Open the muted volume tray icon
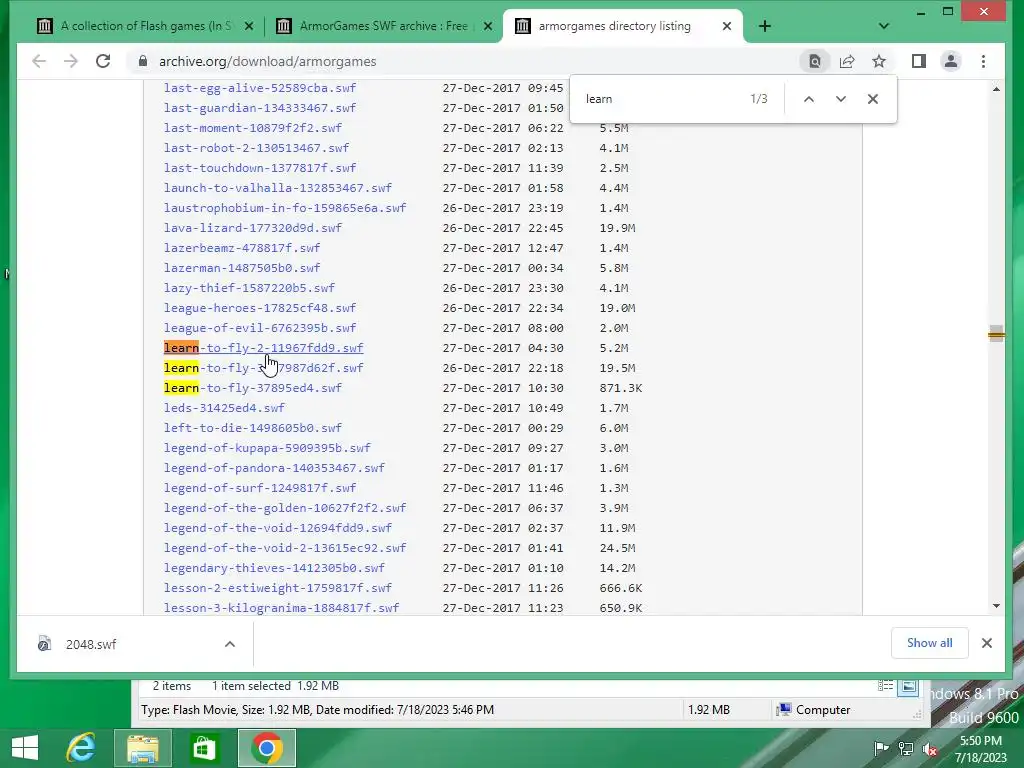The width and height of the screenshot is (1024, 768). tap(930, 749)
